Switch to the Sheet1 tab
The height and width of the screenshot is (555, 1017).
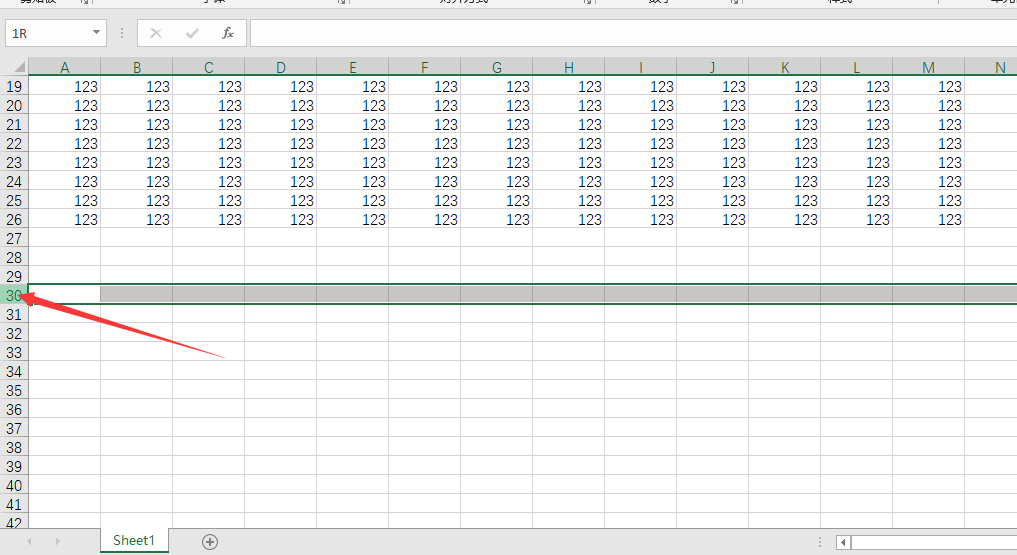[134, 540]
